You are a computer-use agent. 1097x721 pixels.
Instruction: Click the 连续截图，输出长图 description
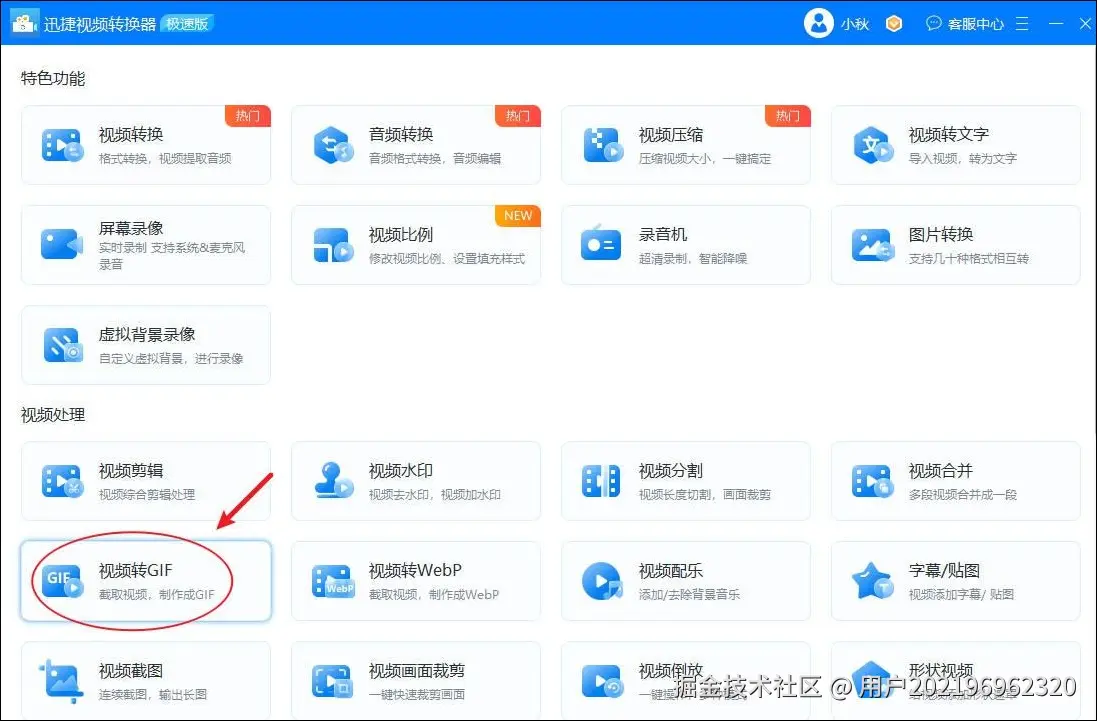[x=153, y=694]
